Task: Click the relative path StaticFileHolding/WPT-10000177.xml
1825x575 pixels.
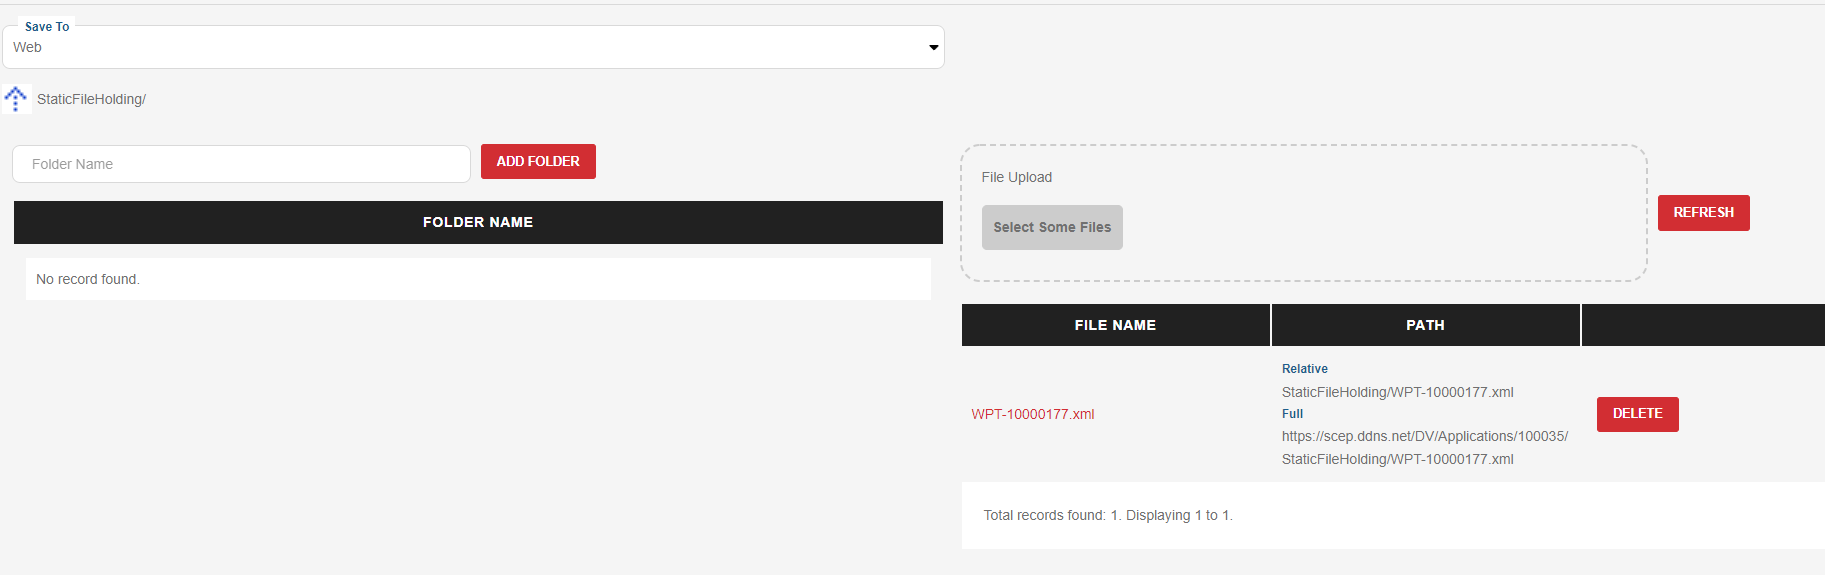Action: pyautogui.click(x=1398, y=392)
